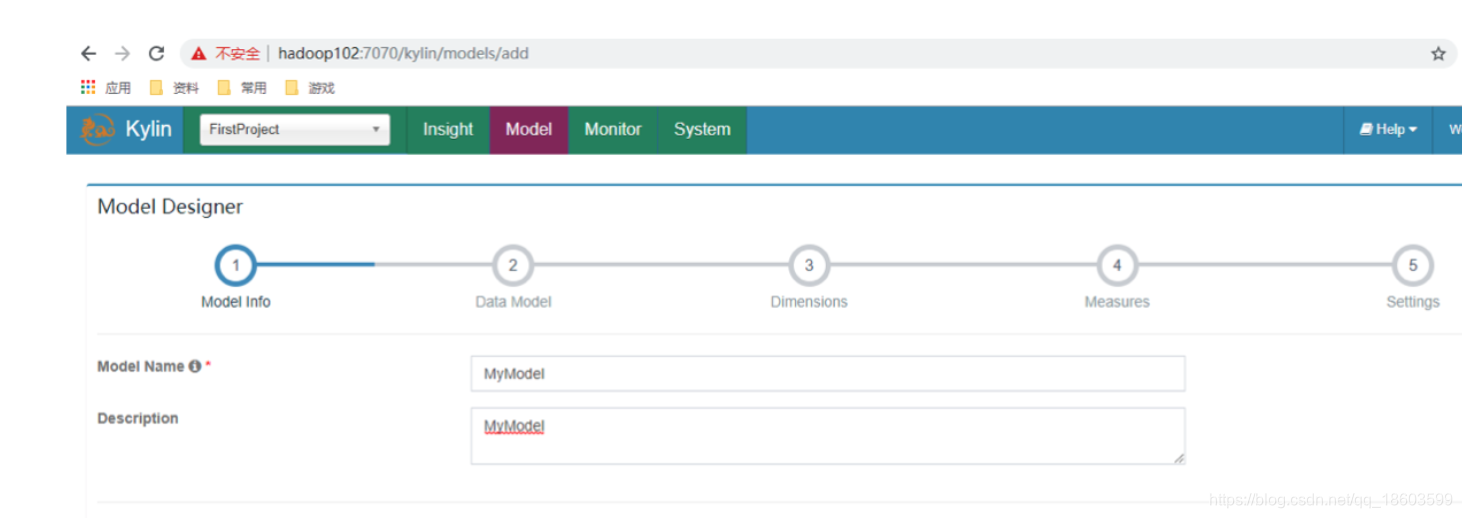This screenshot has height=518, width=1462.
Task: Click the Description textarea resize handle
Action: (x=1179, y=458)
